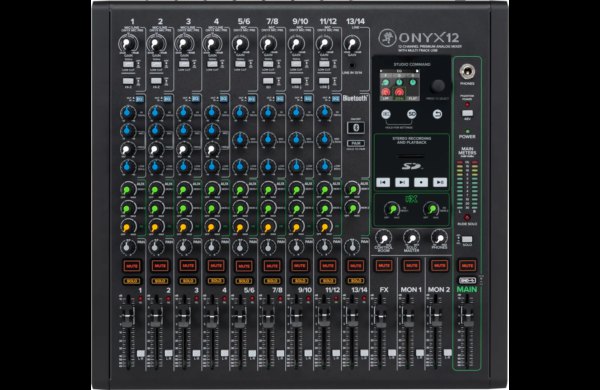Mute channel 4
The width and height of the screenshot is (600, 390).
coord(215,266)
